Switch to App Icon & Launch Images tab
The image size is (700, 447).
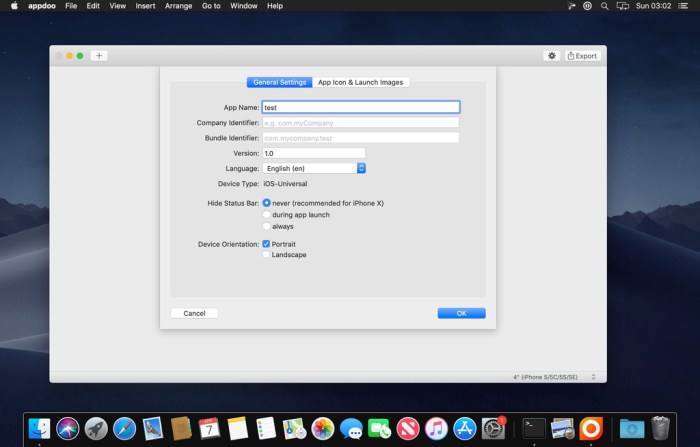[x=361, y=82]
